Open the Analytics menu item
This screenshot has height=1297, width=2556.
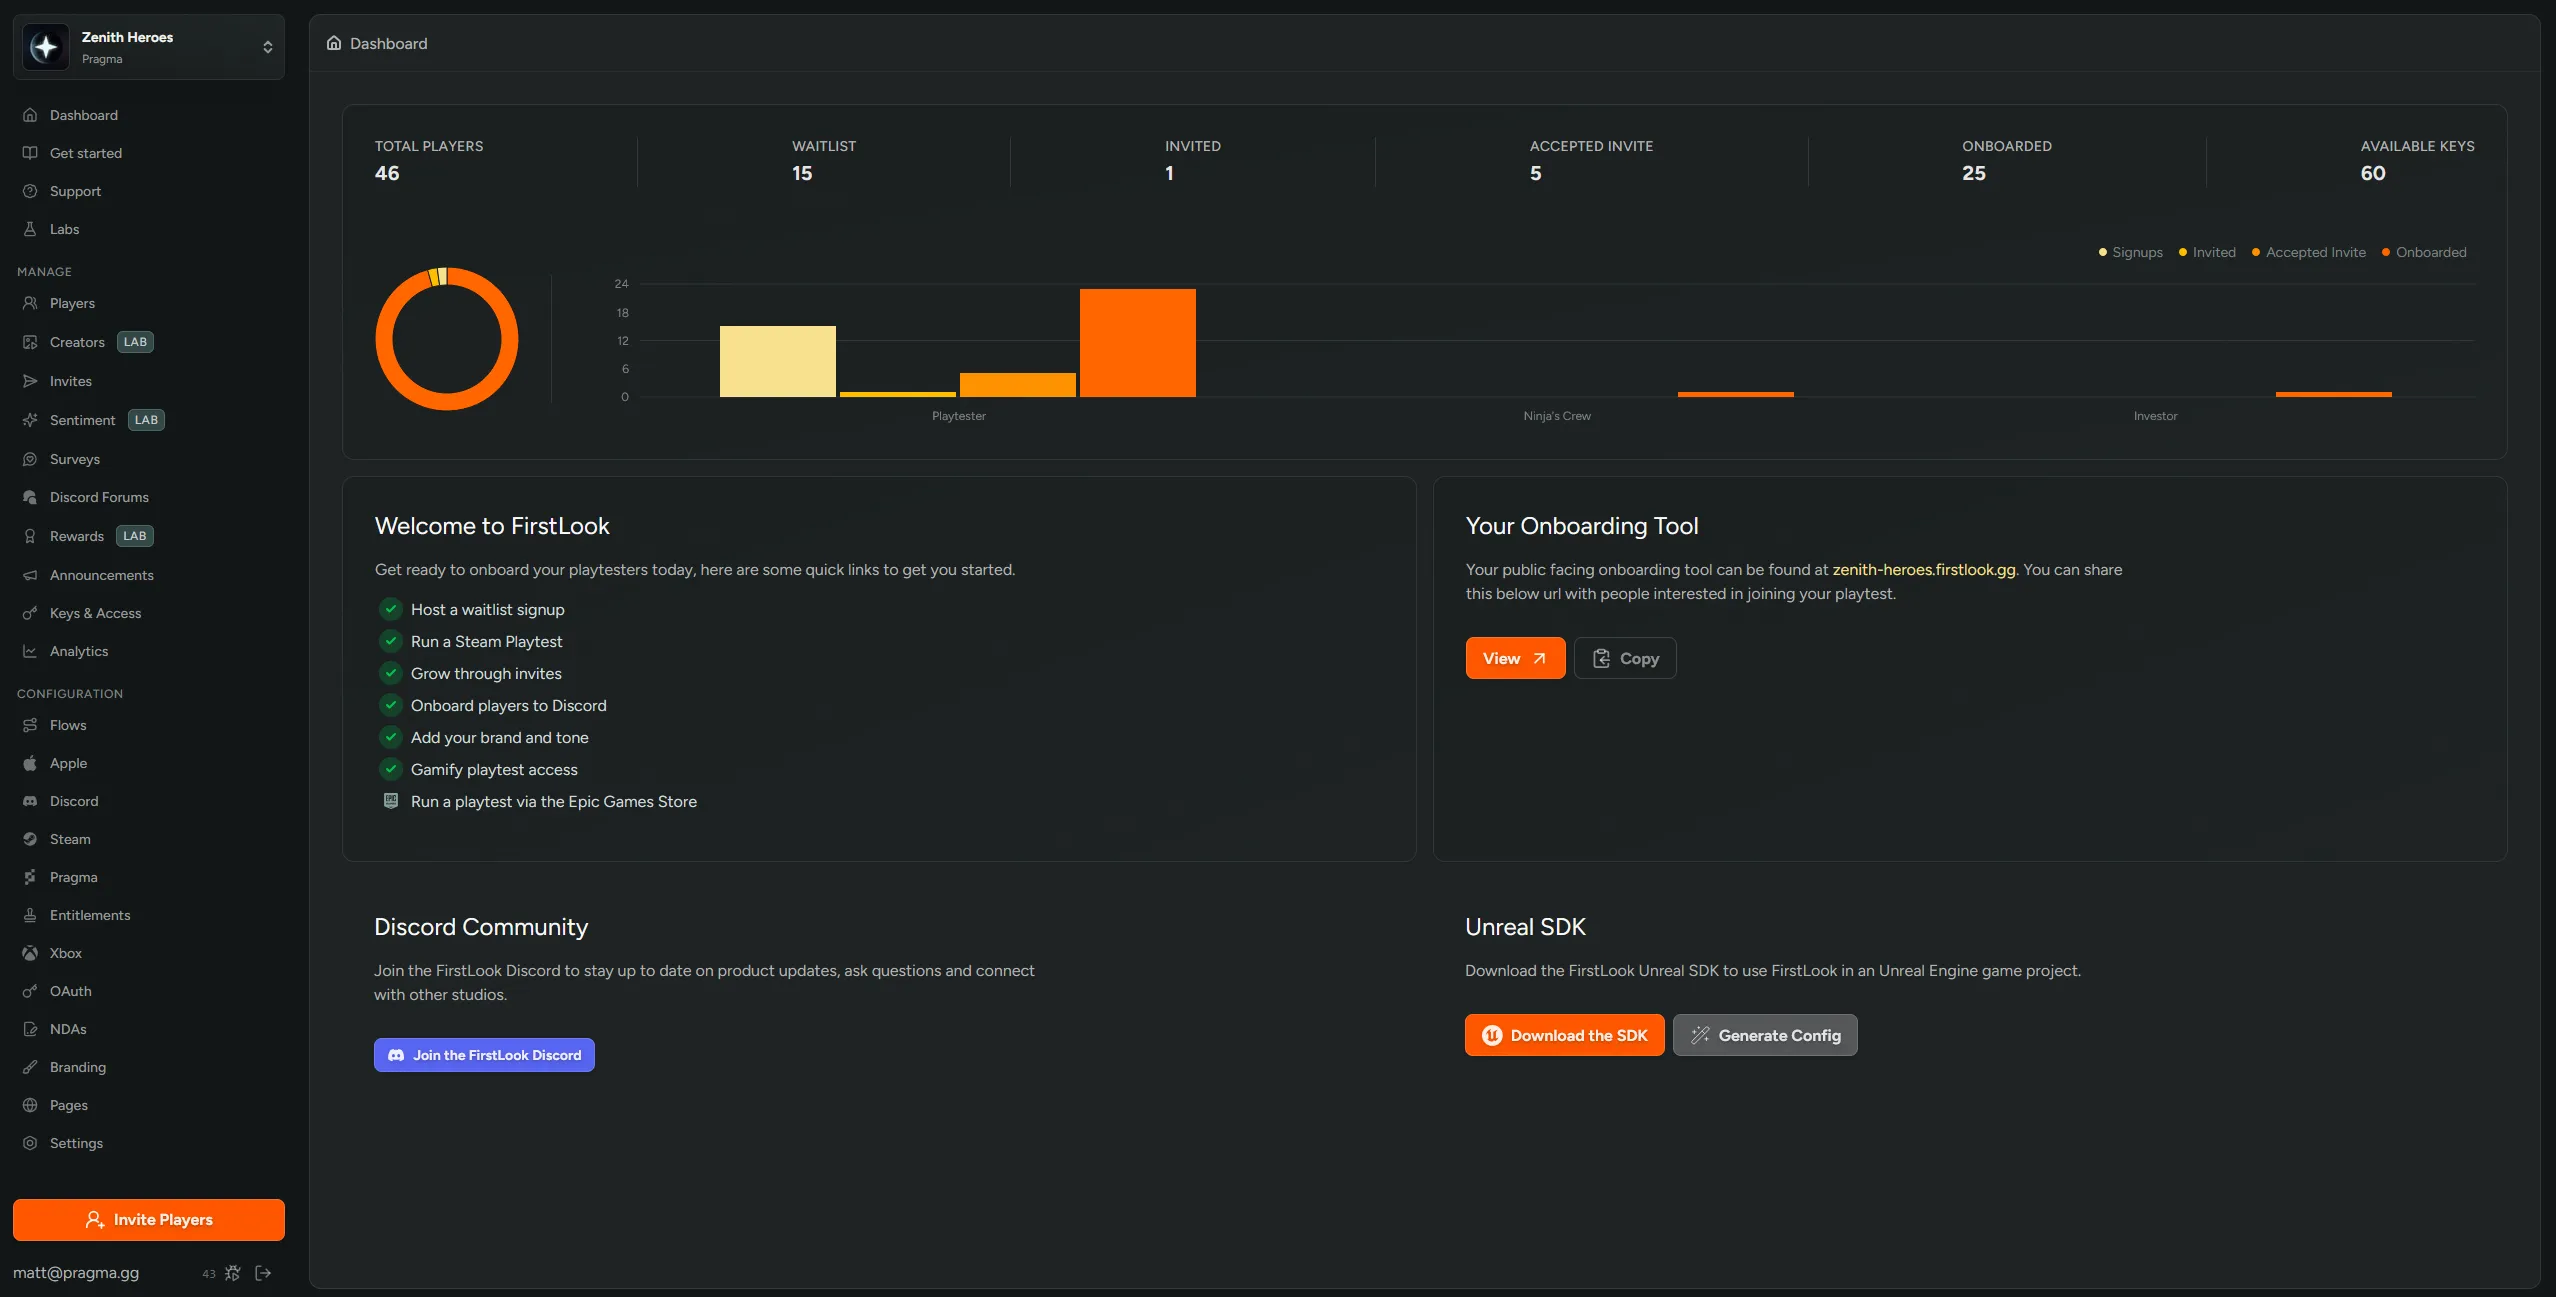pyautogui.click(x=79, y=651)
